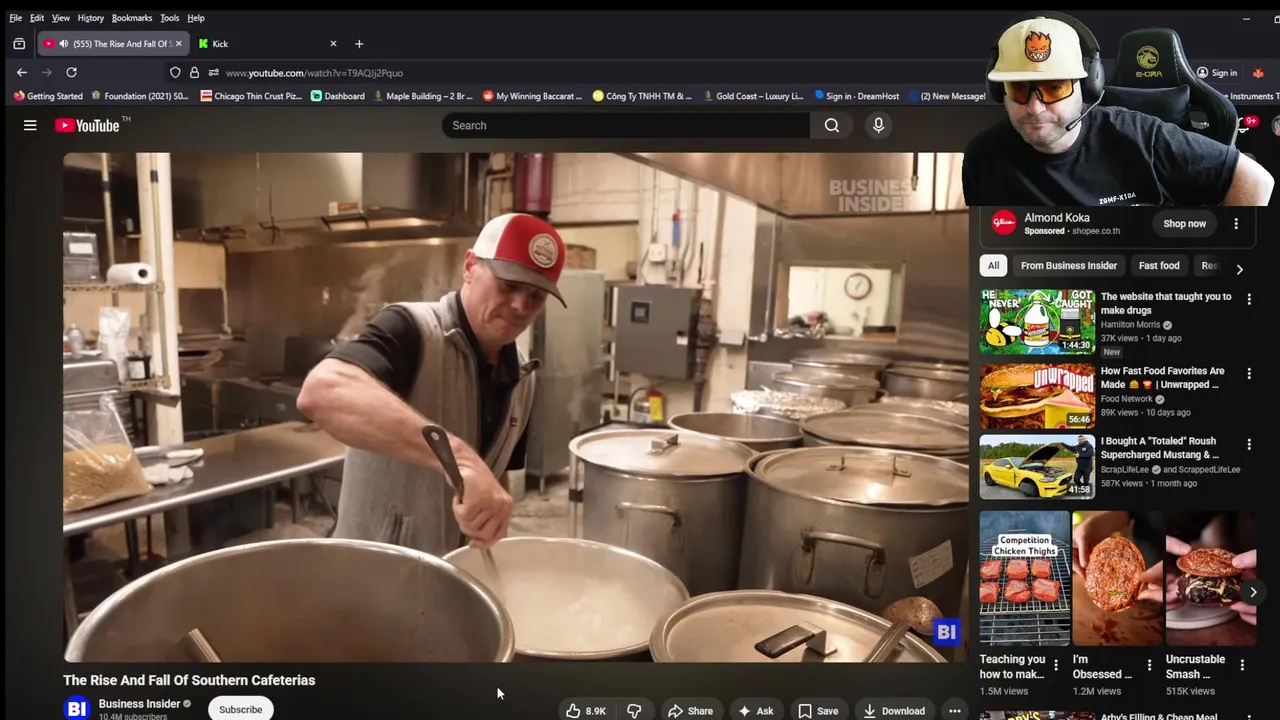The width and height of the screenshot is (1280, 720).
Task: Subscribe to Business Insider
Action: pos(241,709)
